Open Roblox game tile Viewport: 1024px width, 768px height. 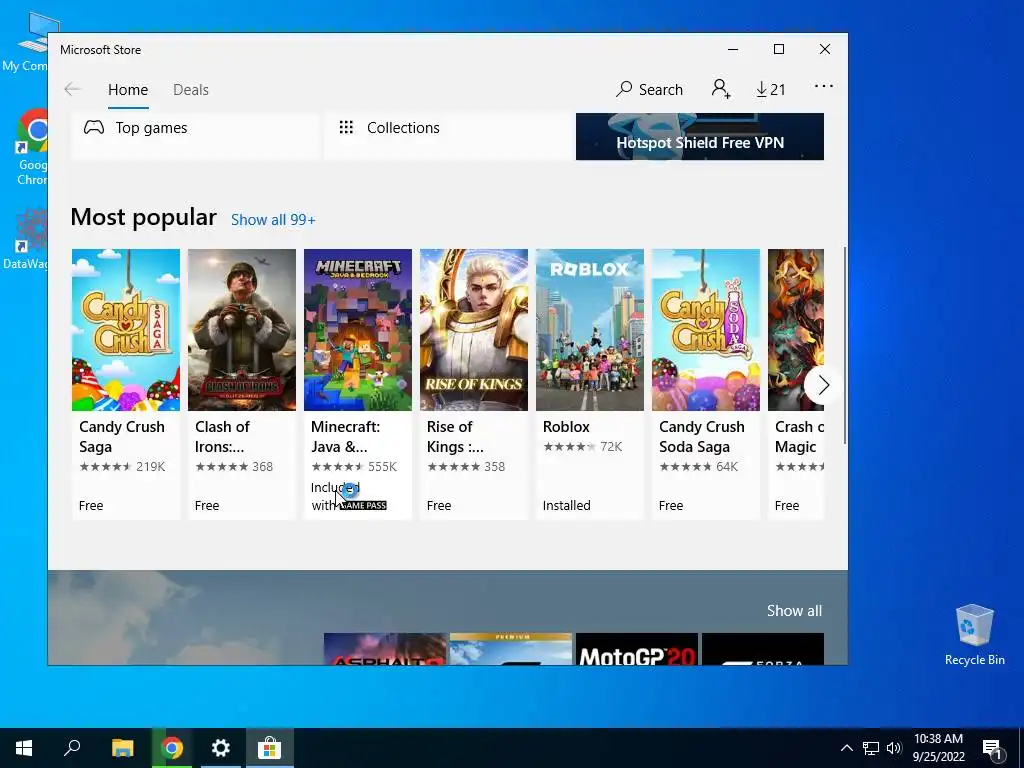[590, 383]
